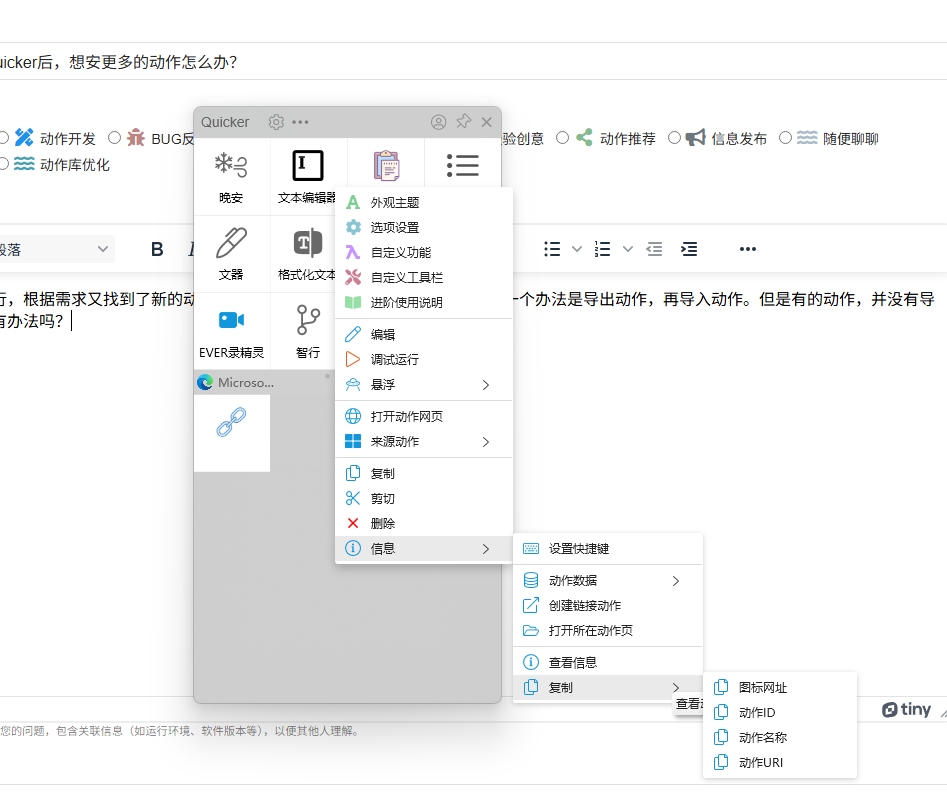
Task: Open the paragraph style dropdown
Action: coord(54,249)
